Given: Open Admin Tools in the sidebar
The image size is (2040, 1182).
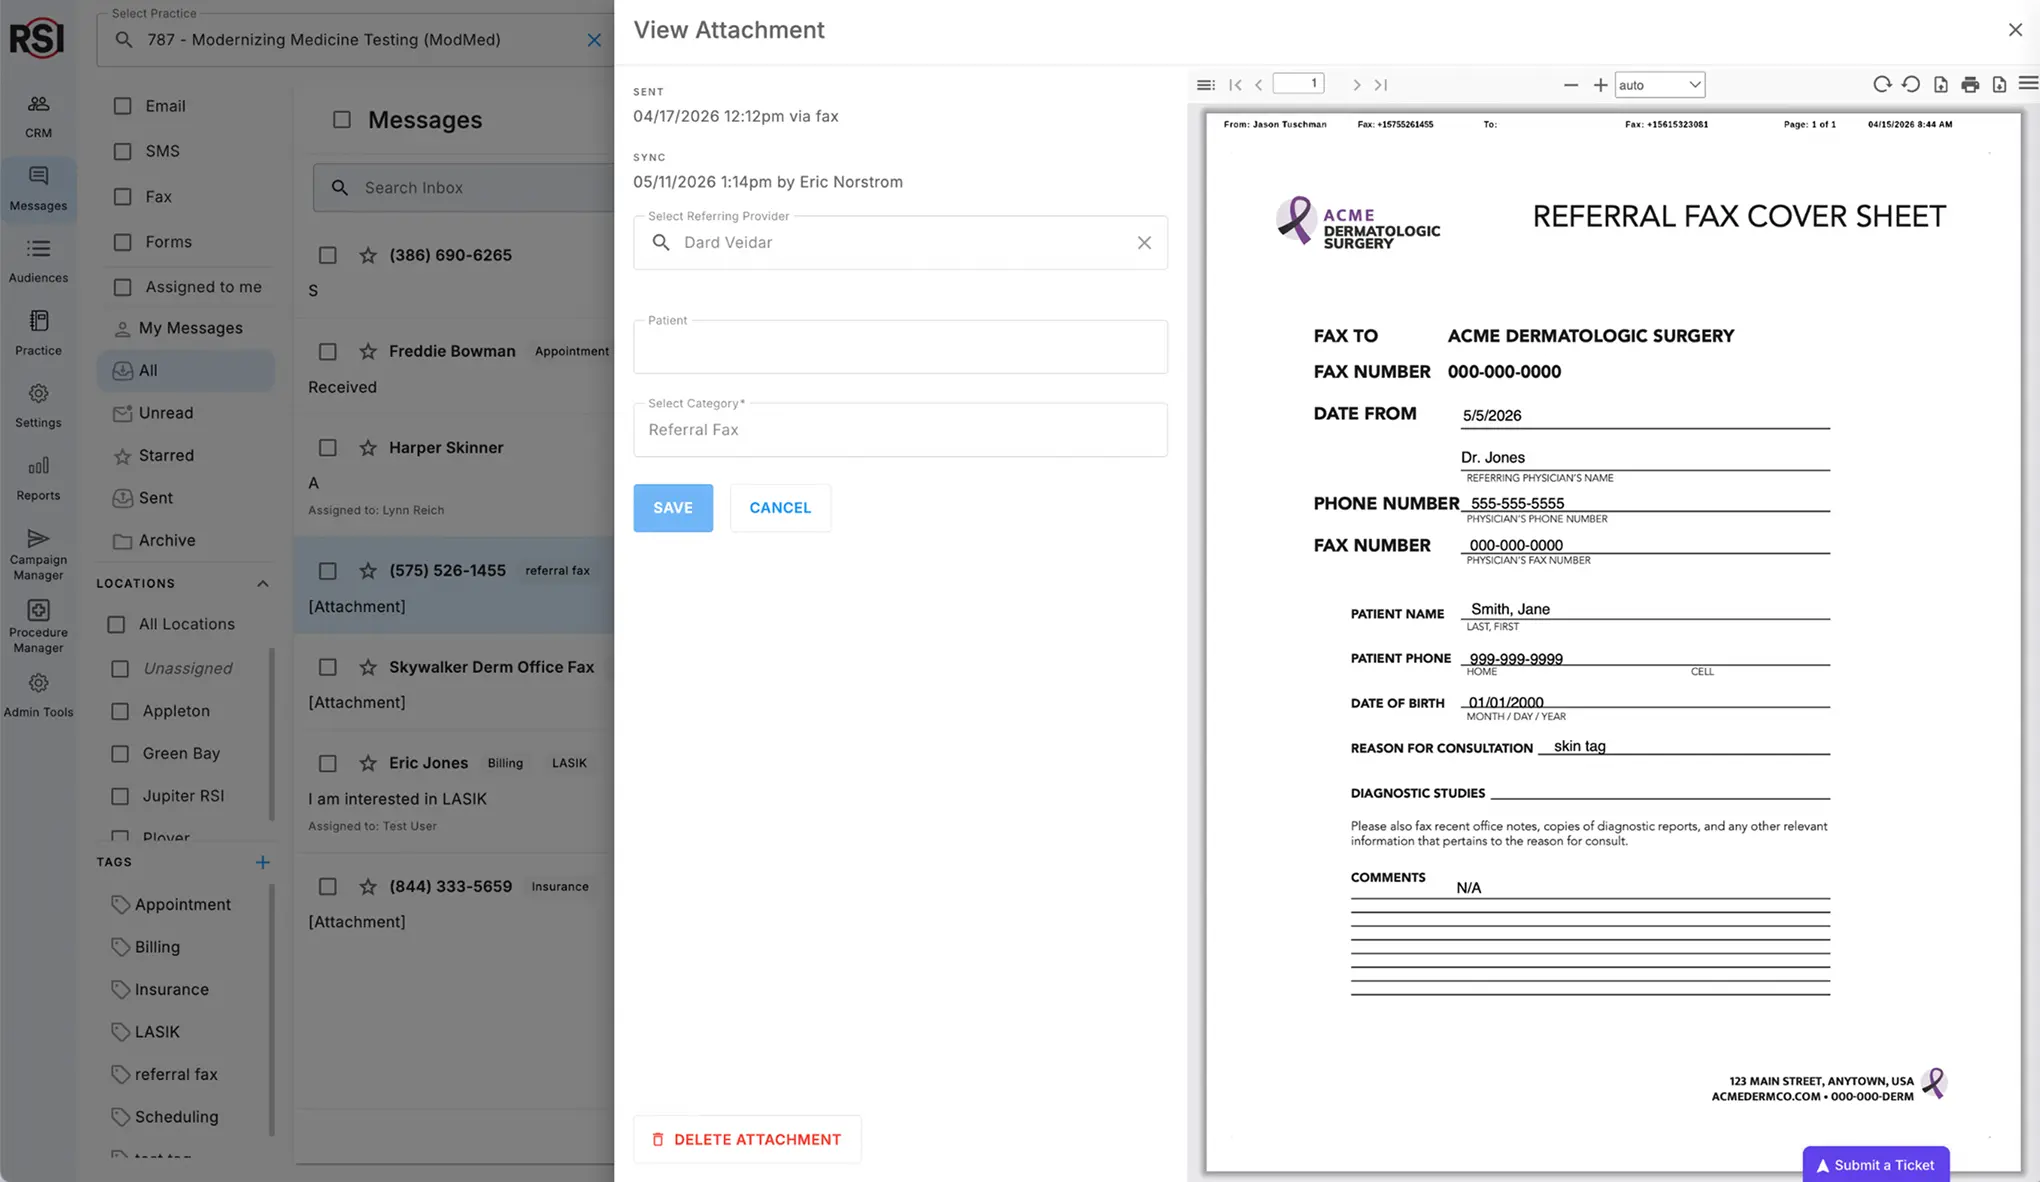Looking at the screenshot, I should click(38, 696).
